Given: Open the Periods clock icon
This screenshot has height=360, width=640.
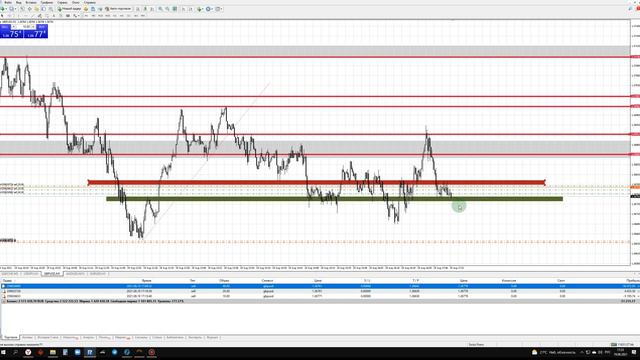Looking at the screenshot, I should (x=208, y=9).
